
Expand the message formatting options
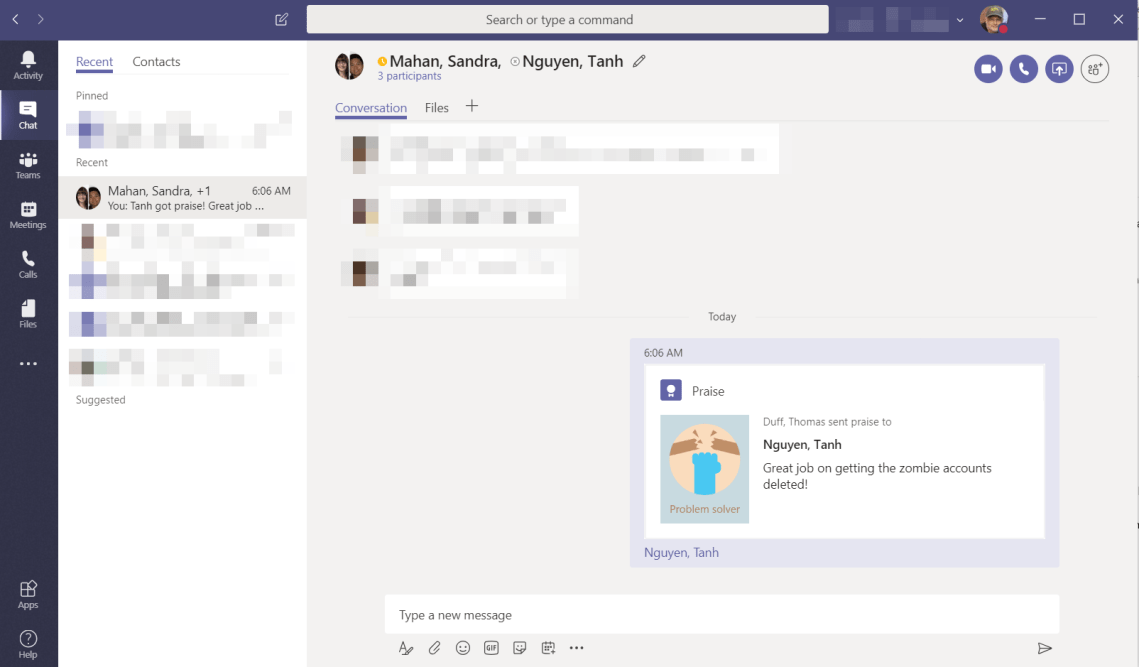406,648
